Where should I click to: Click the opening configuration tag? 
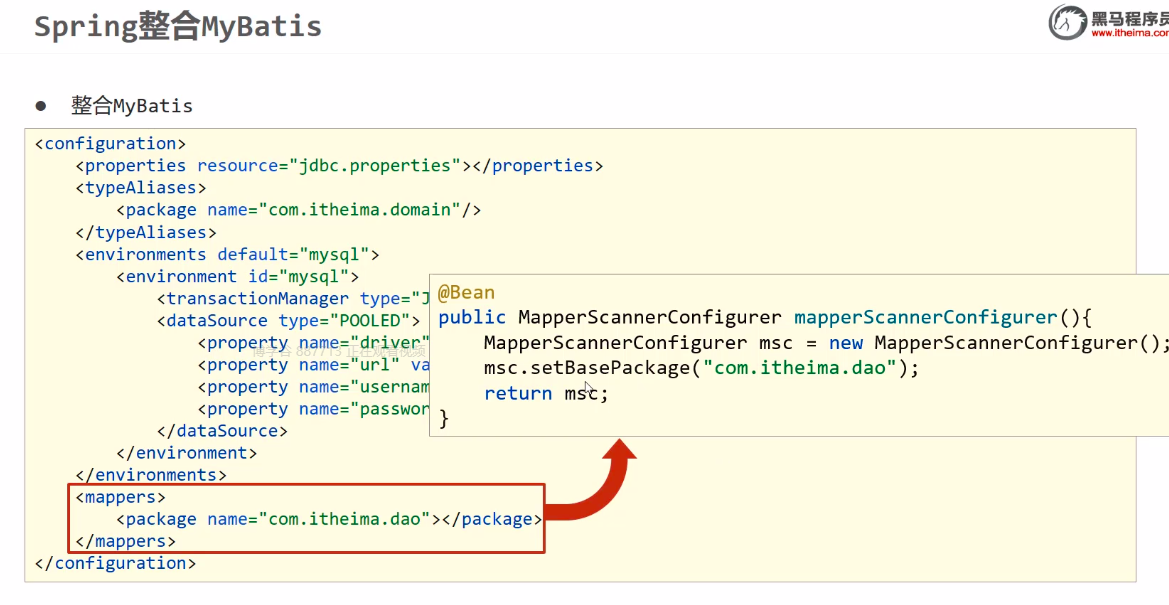(x=110, y=143)
